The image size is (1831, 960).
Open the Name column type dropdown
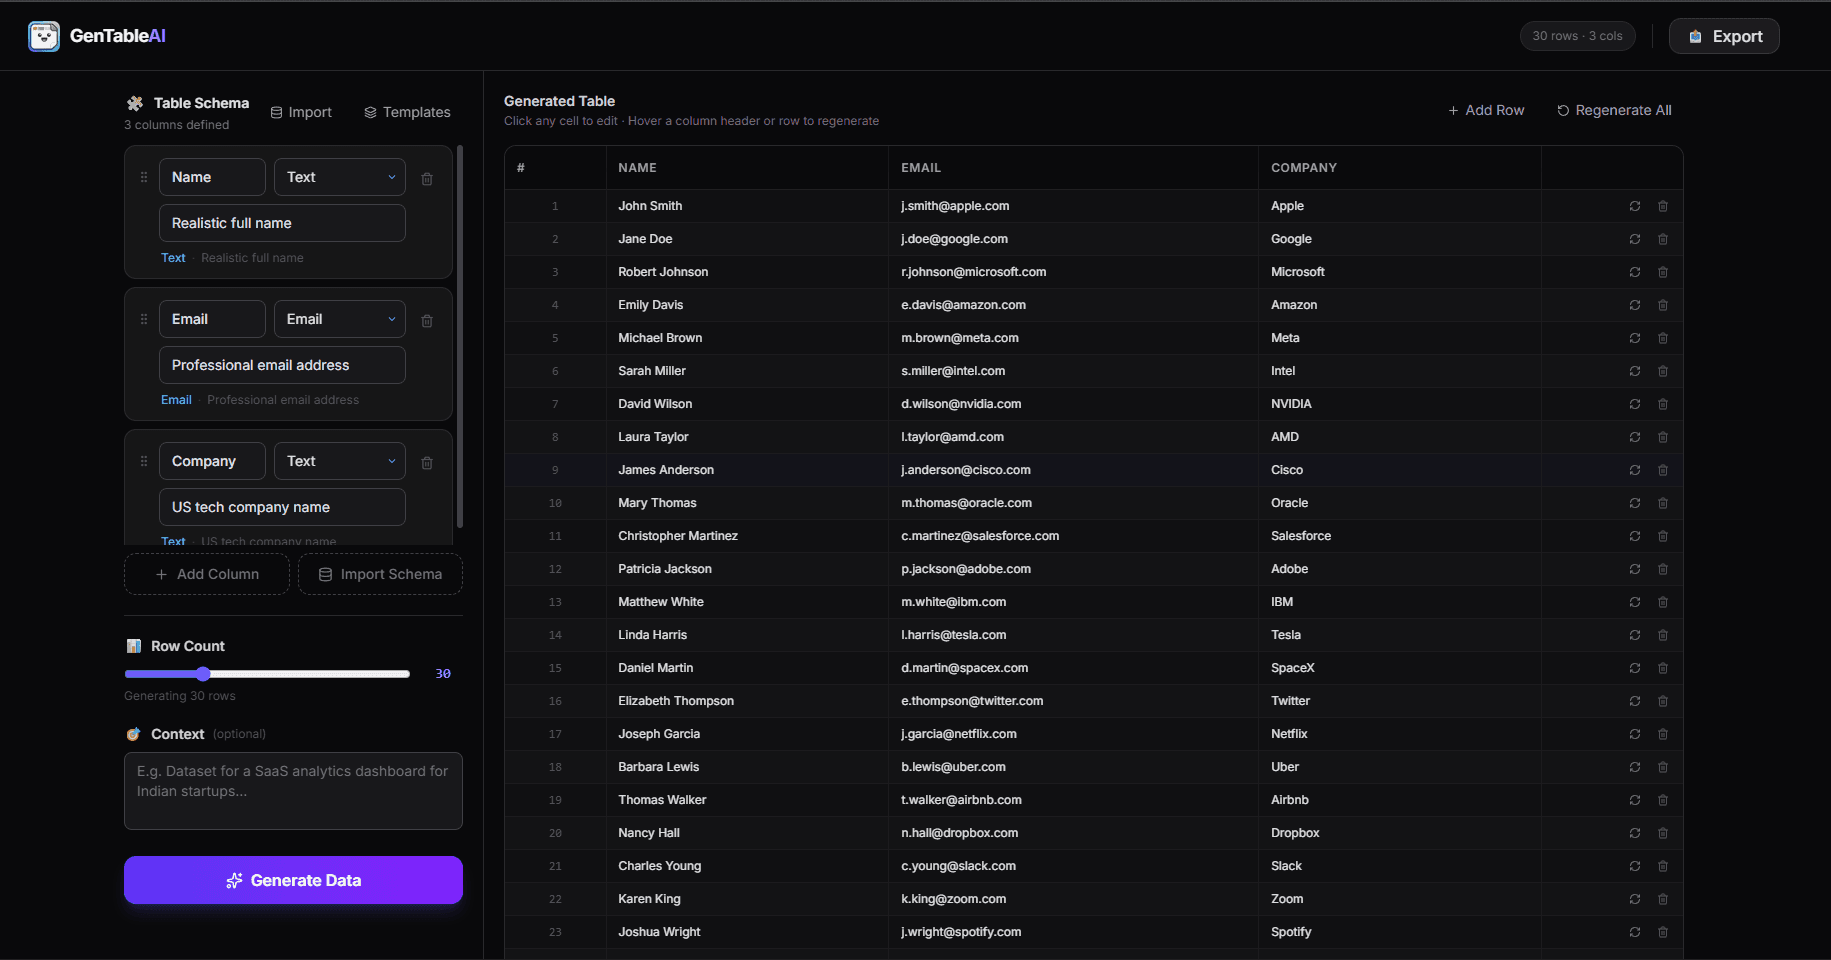[x=339, y=176]
